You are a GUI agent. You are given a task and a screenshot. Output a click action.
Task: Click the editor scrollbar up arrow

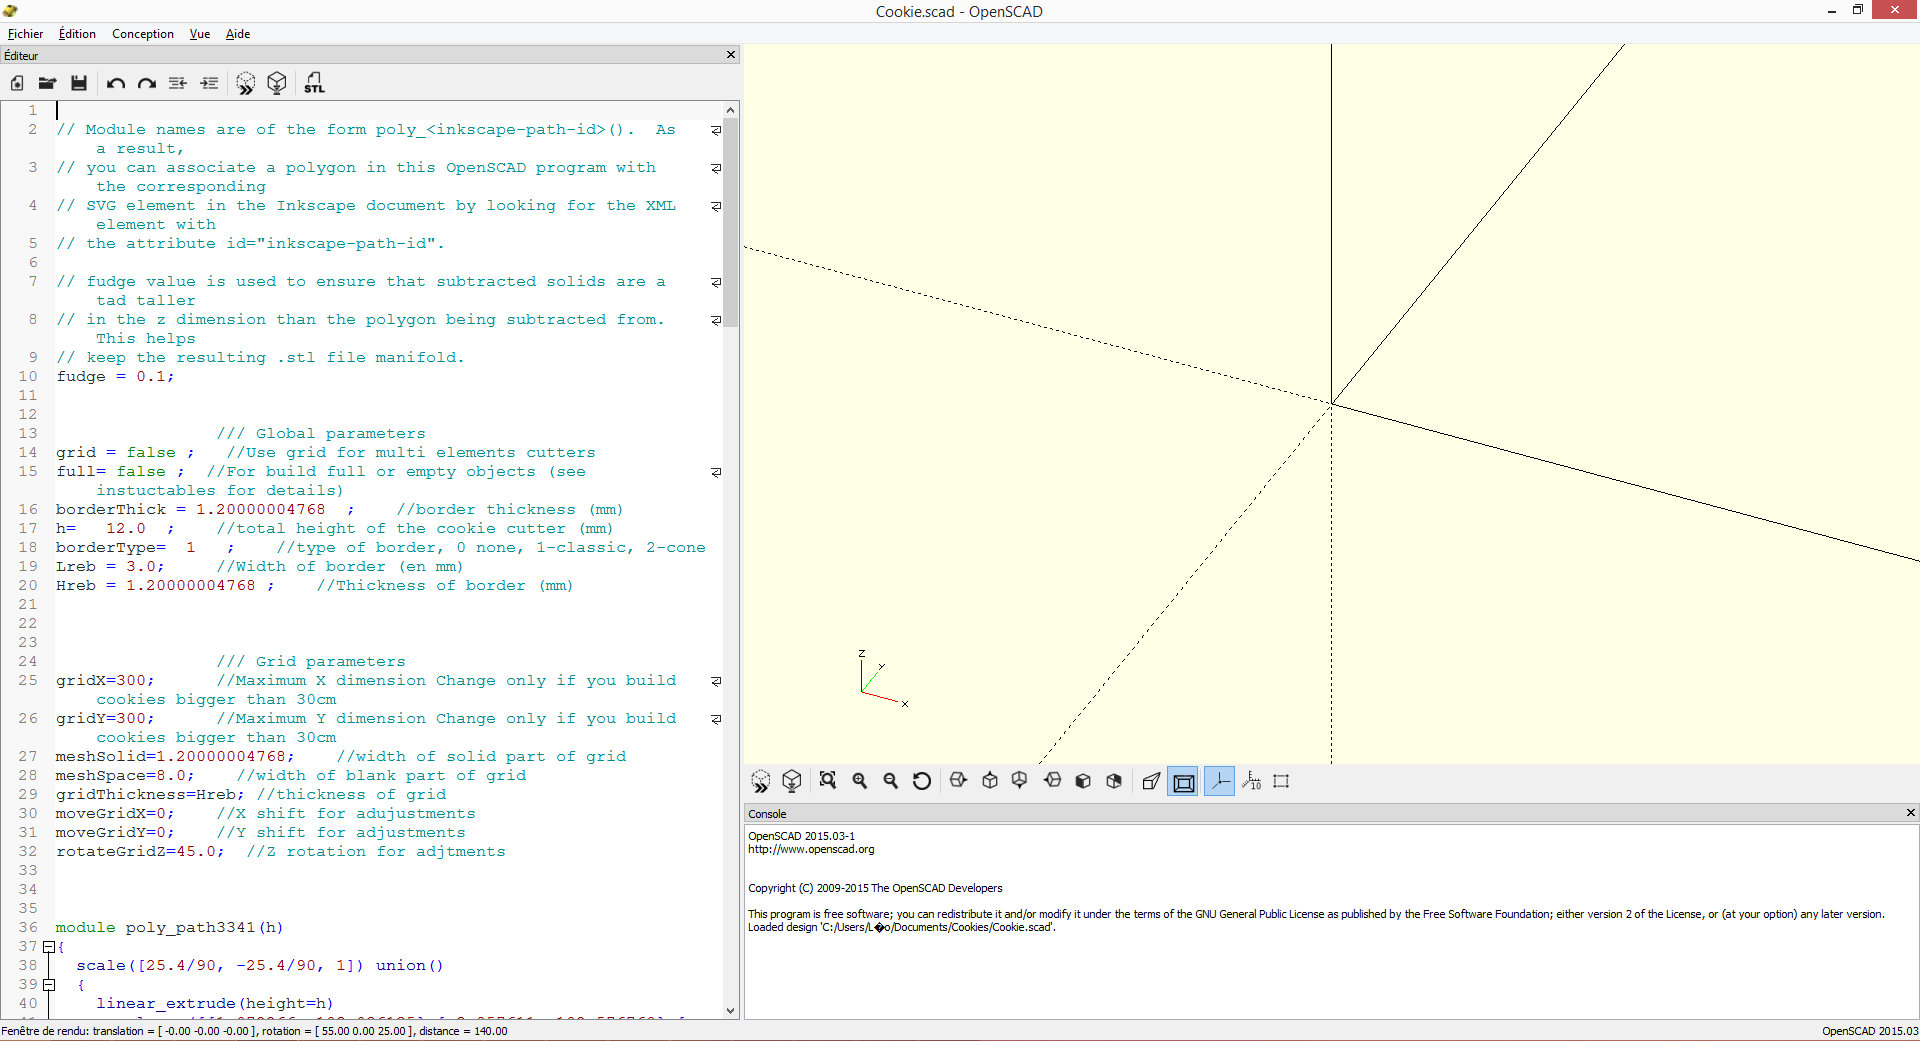pos(730,110)
